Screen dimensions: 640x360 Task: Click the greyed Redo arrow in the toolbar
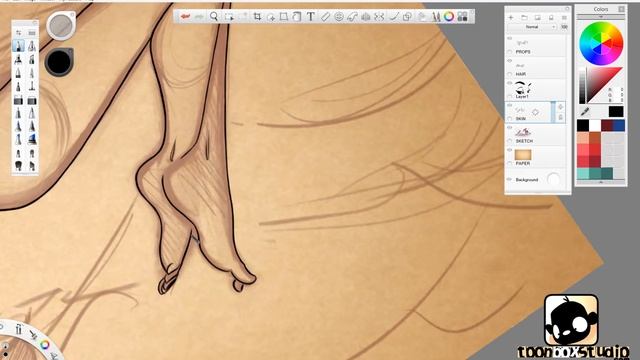tap(199, 16)
